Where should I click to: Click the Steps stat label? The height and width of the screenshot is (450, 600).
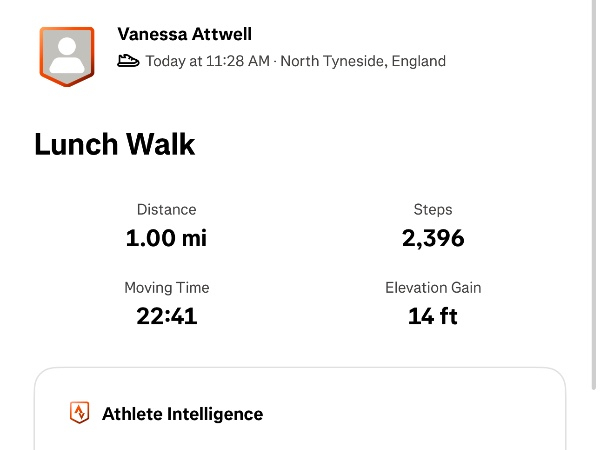pos(433,210)
